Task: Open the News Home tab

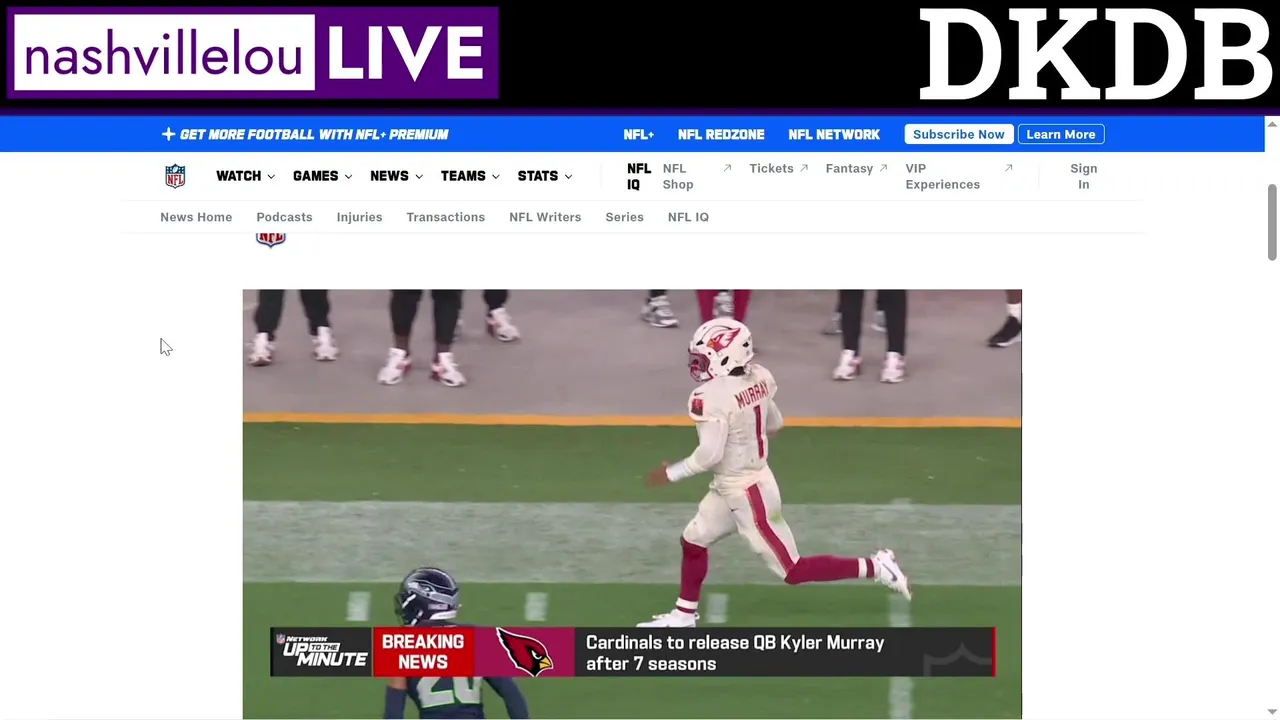Action: click(x=196, y=217)
